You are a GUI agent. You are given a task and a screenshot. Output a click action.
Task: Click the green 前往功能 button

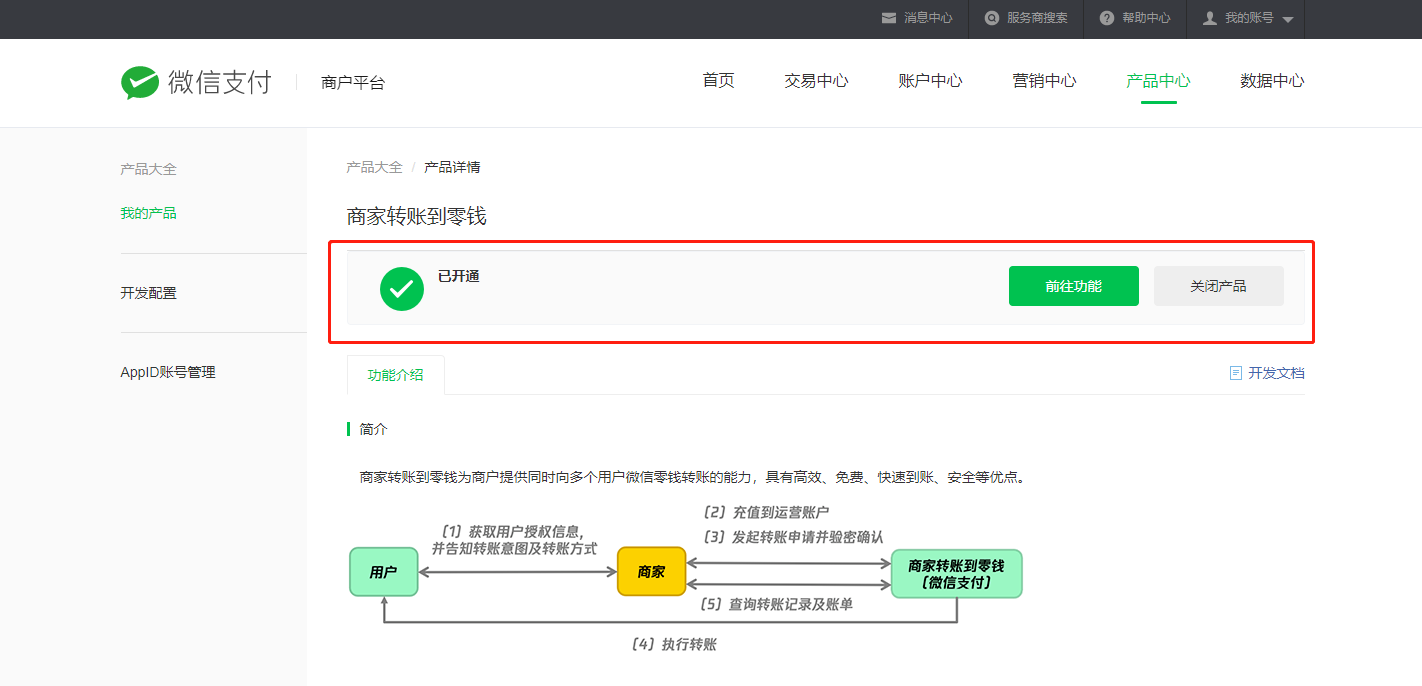pyautogui.click(x=1074, y=286)
